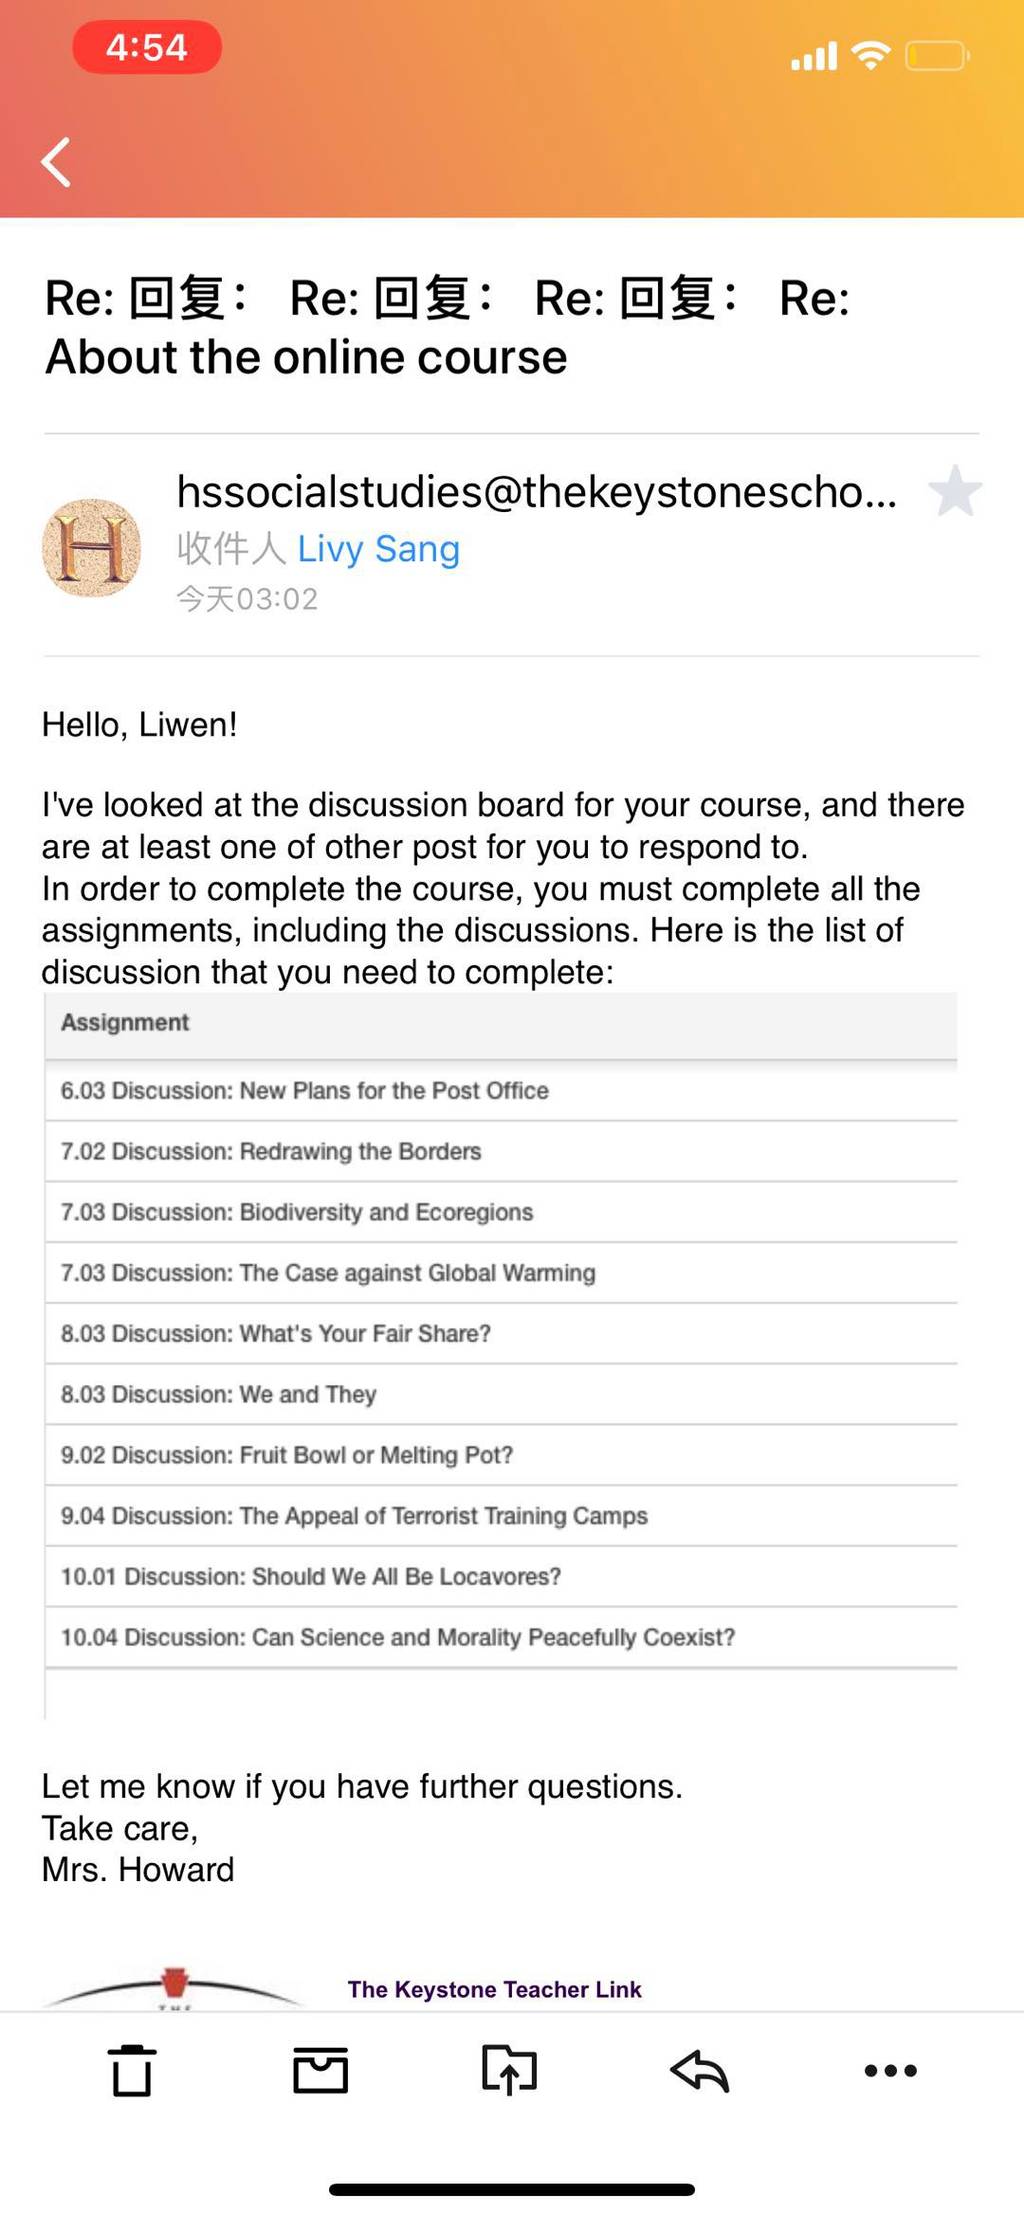Open recipient Livy Sang contact
The height and width of the screenshot is (2216, 1024).
tap(378, 548)
